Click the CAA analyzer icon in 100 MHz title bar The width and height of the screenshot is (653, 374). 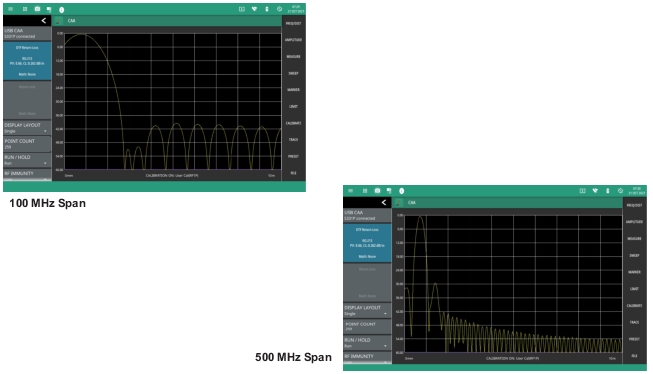point(59,20)
